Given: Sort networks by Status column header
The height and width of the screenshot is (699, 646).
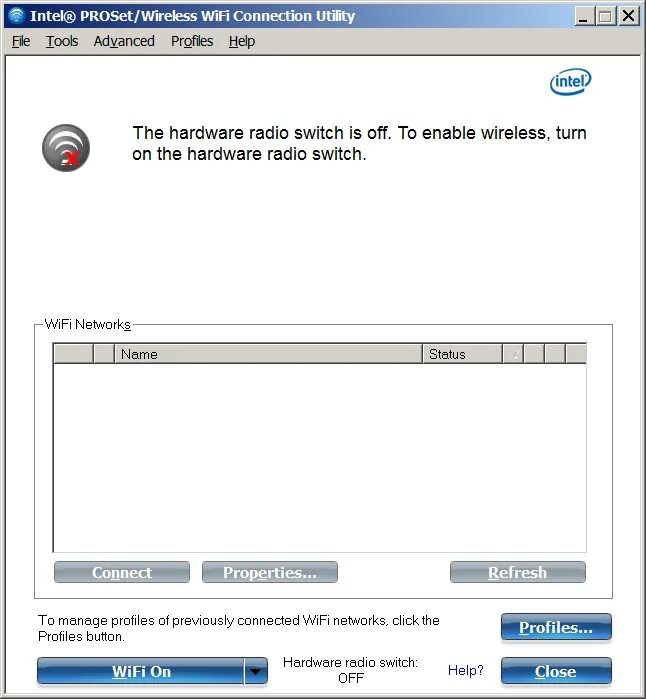Looking at the screenshot, I should click(462, 354).
